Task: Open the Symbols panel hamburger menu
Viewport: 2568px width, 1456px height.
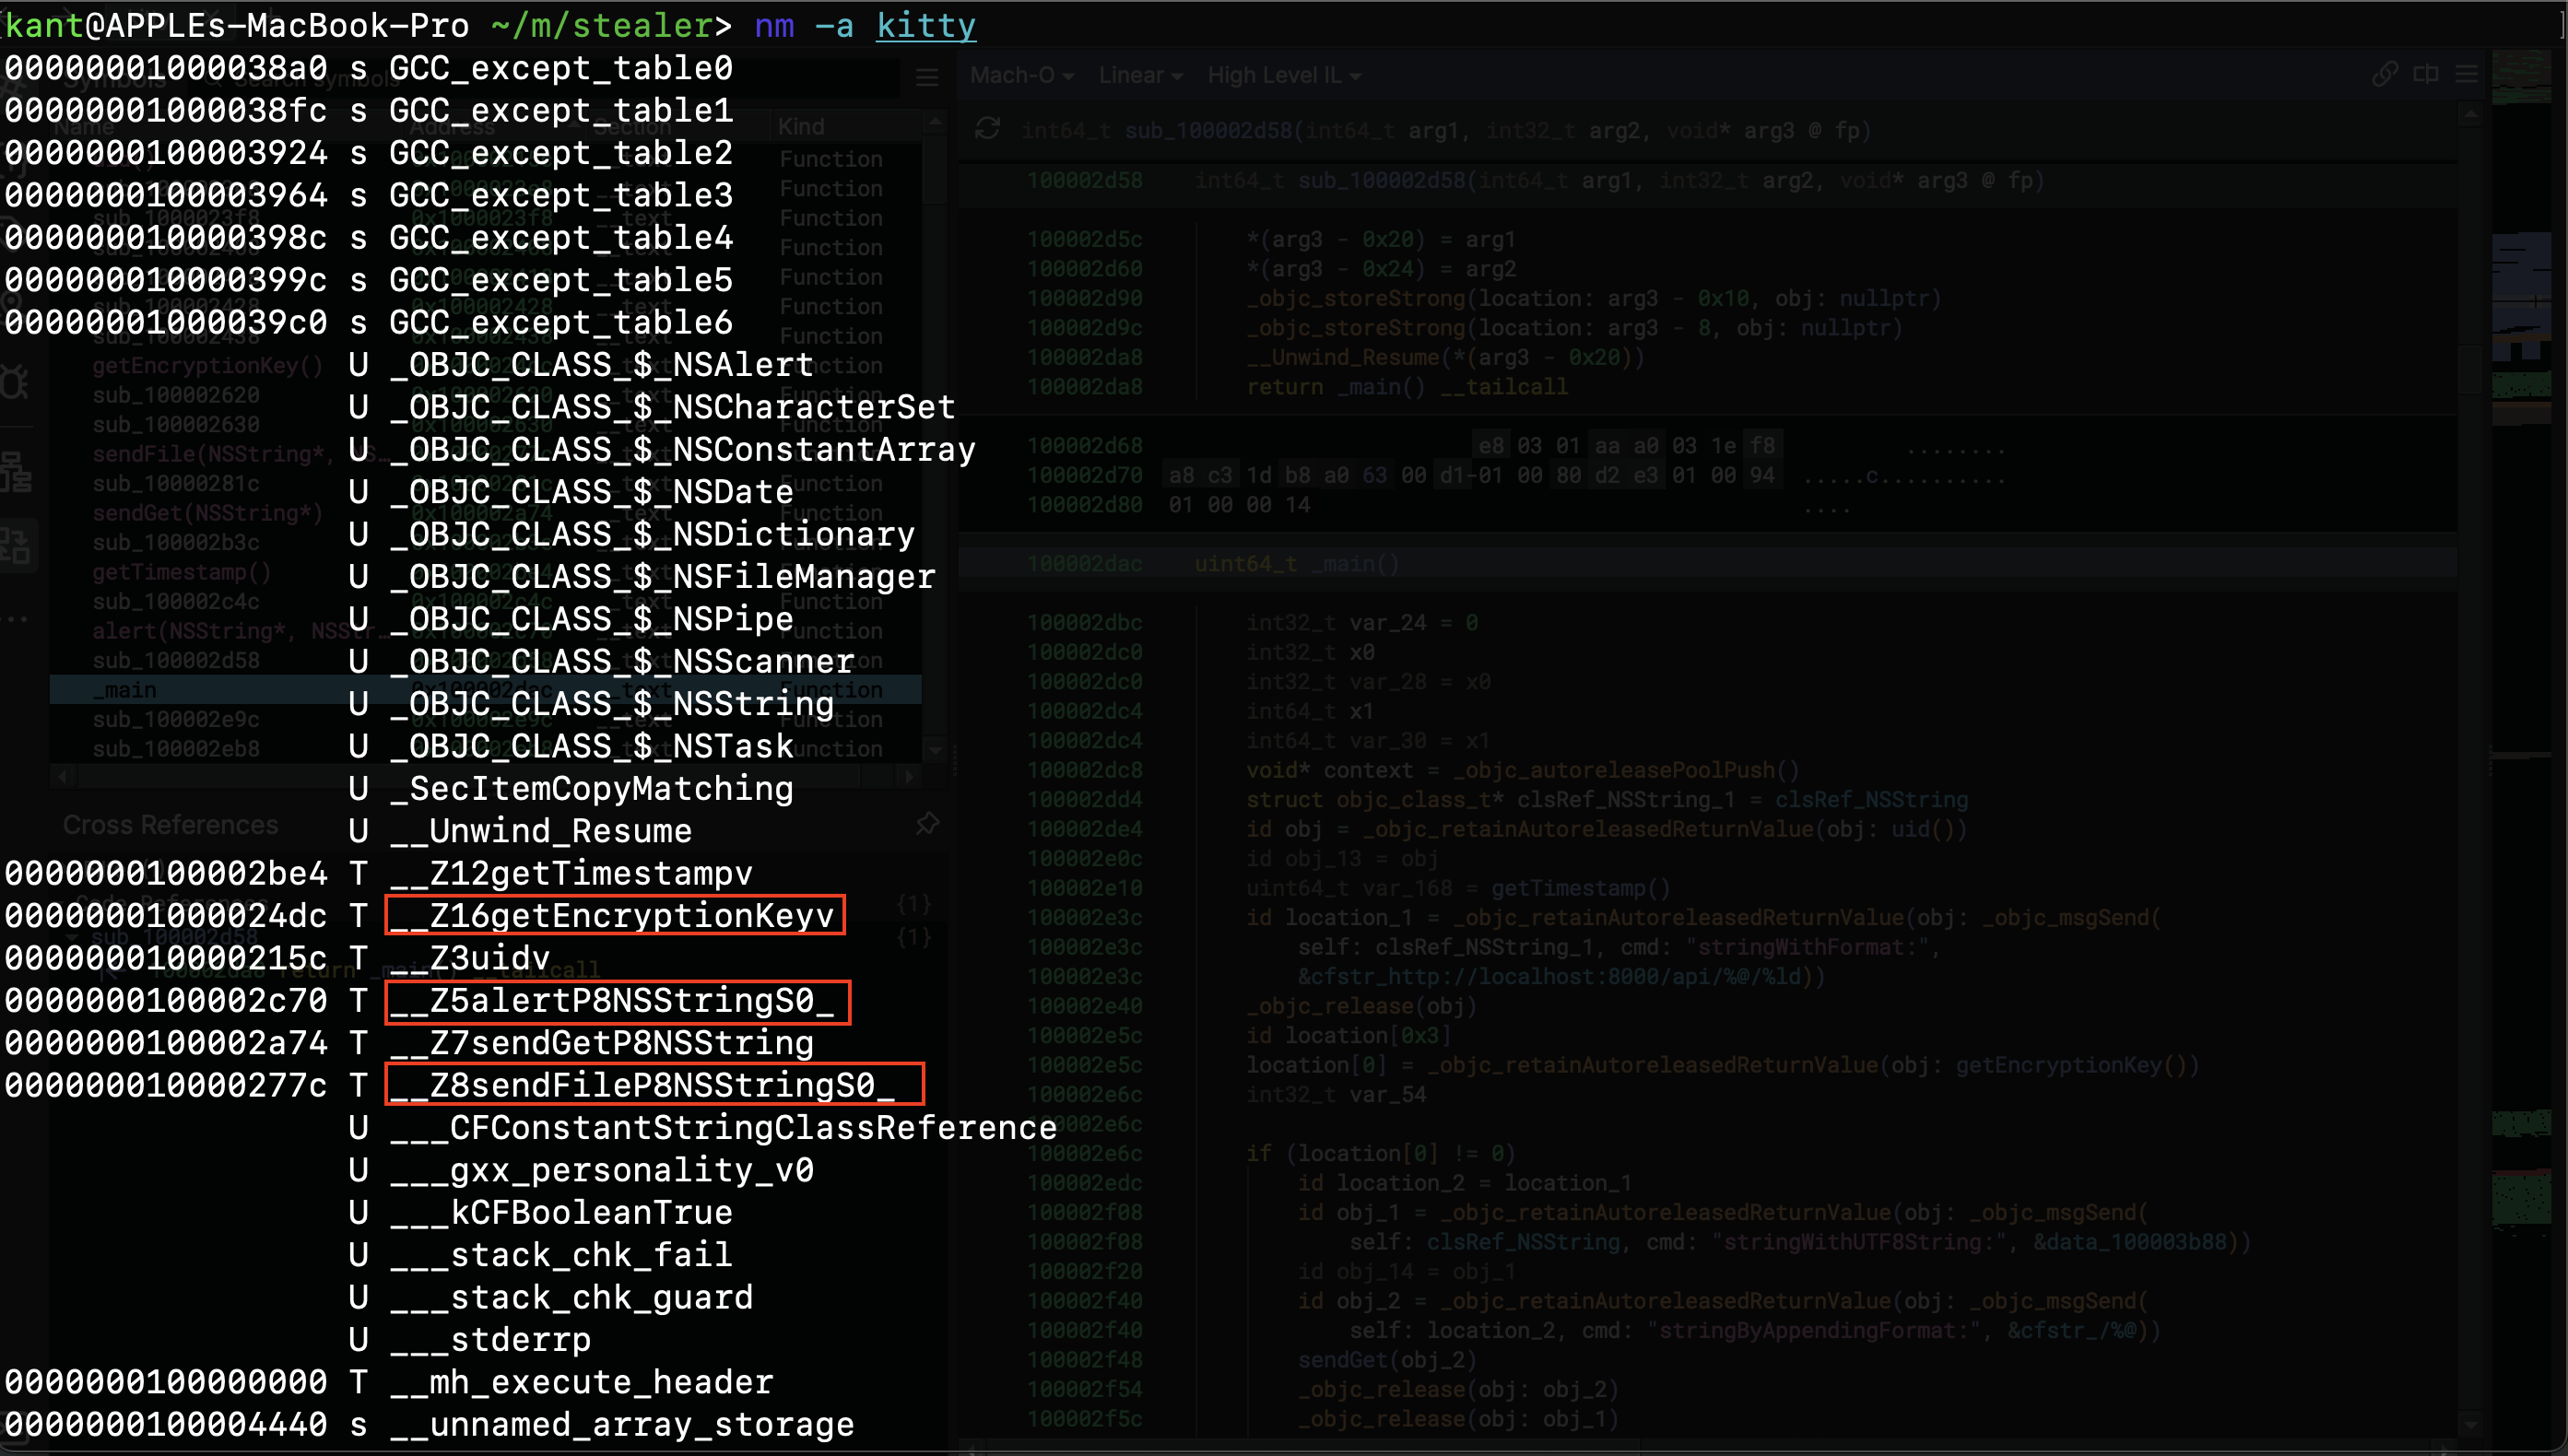Action: (x=927, y=77)
